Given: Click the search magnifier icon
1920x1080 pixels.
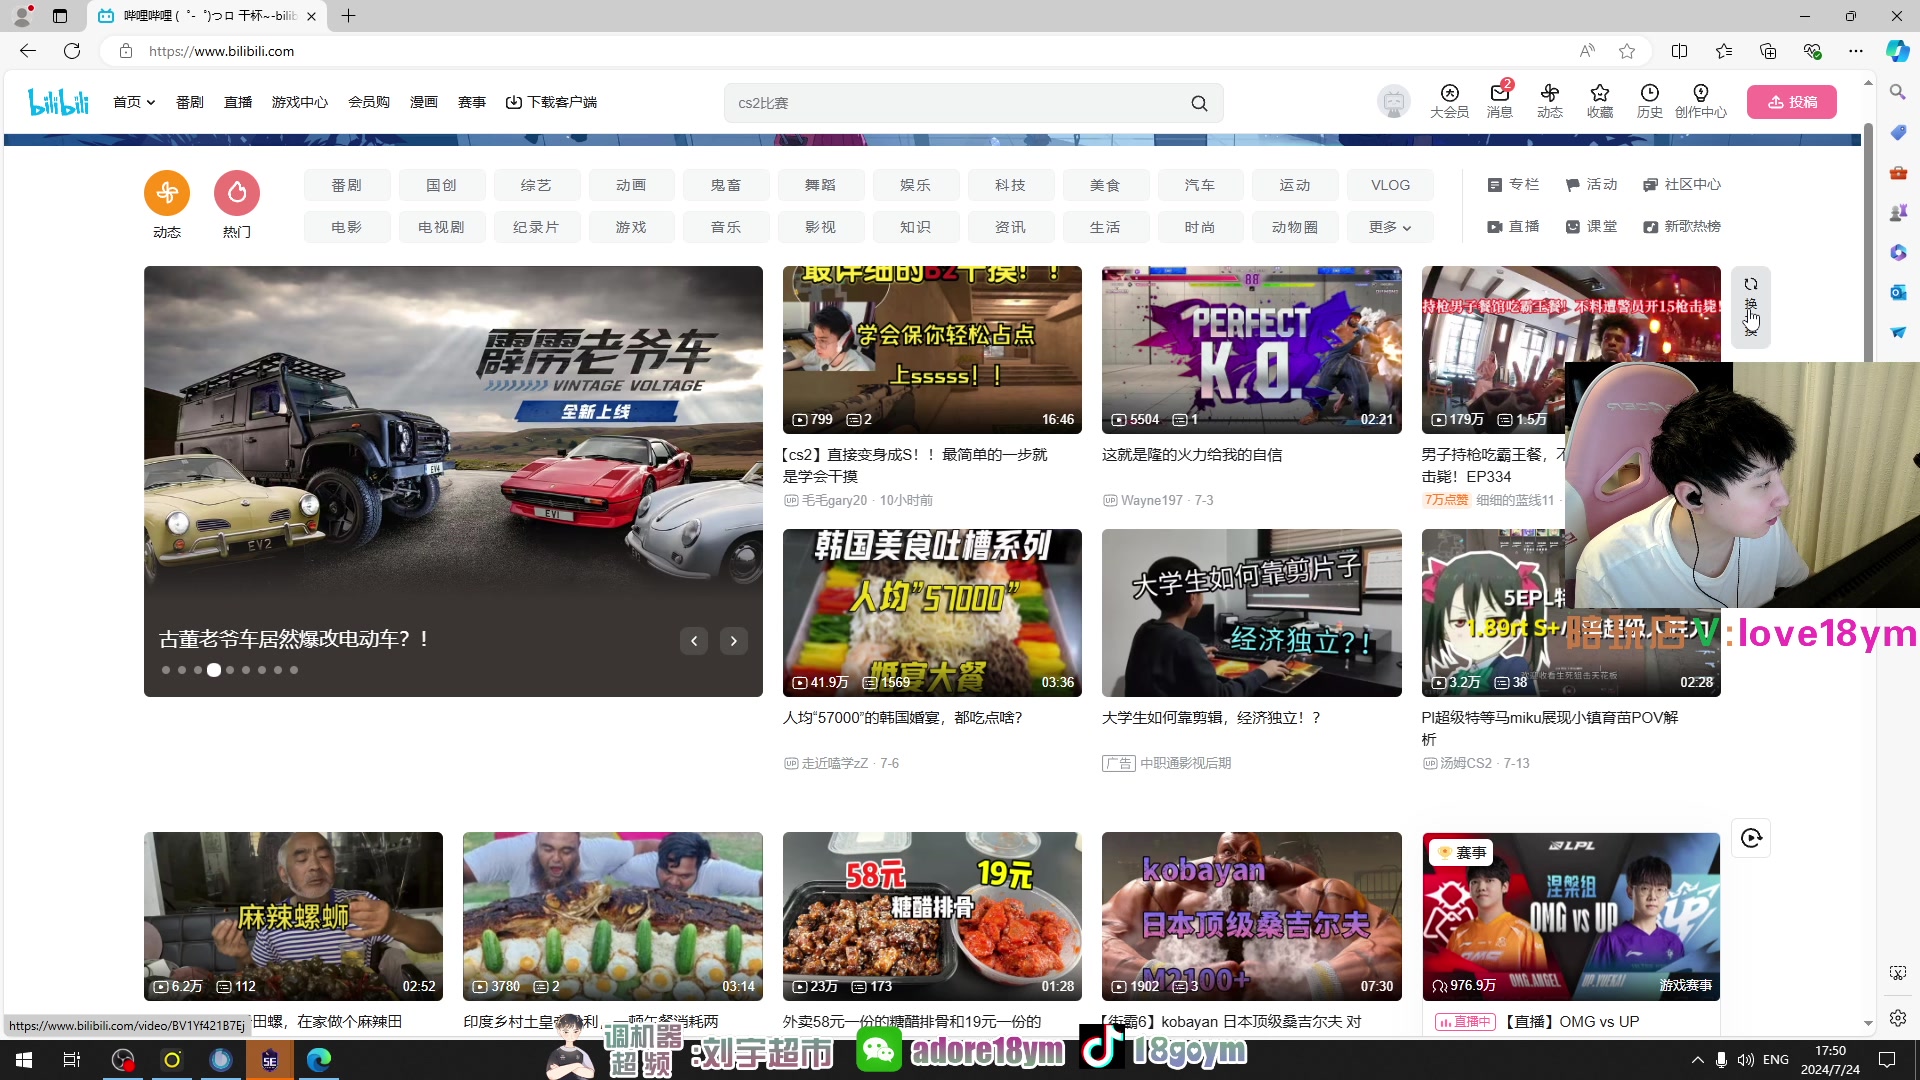Looking at the screenshot, I should (1199, 103).
